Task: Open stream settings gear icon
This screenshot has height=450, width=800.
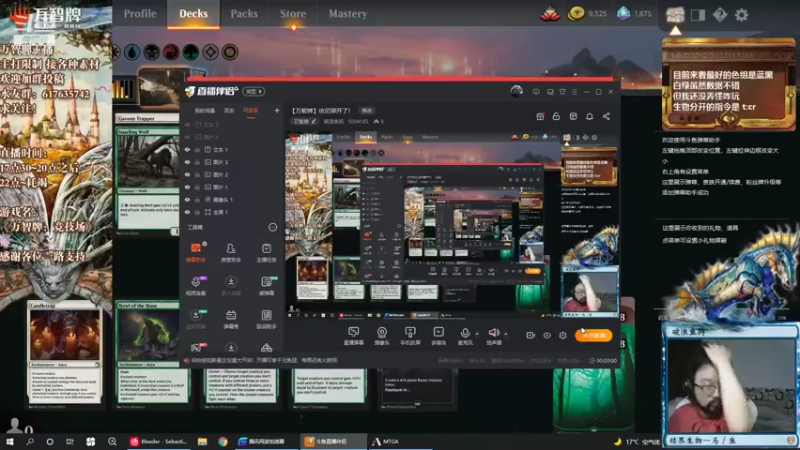Action: click(x=563, y=335)
